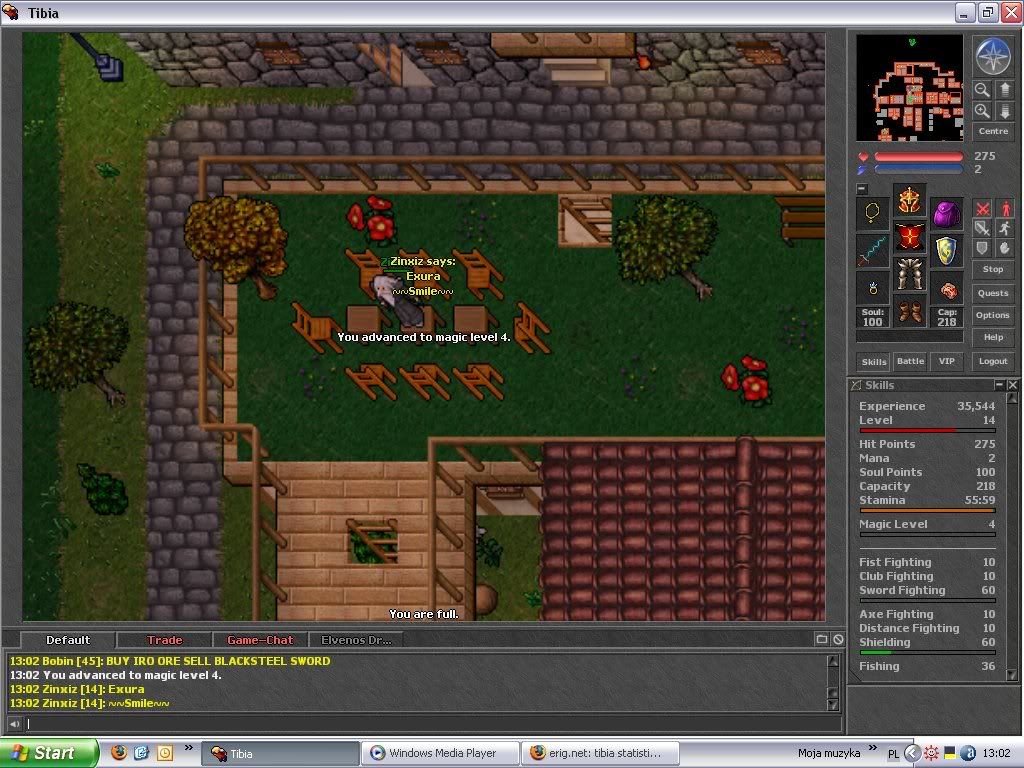Viewport: 1024px width, 768px height.
Task: Select the golden helmet slot
Action: (x=910, y=200)
